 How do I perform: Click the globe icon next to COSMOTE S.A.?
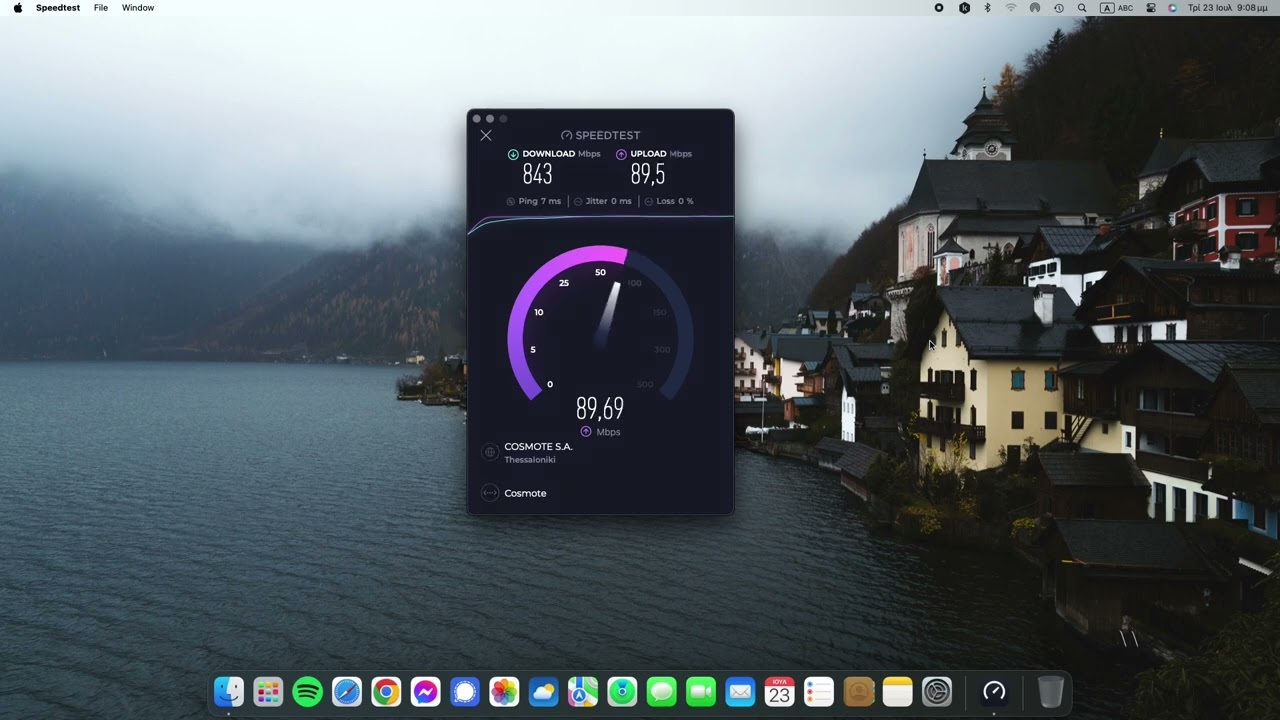point(490,452)
